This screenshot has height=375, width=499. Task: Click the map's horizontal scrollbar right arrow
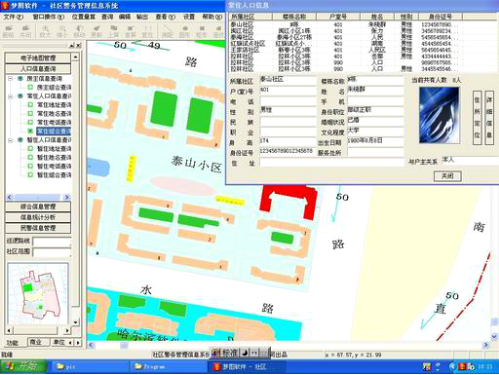coord(486,345)
